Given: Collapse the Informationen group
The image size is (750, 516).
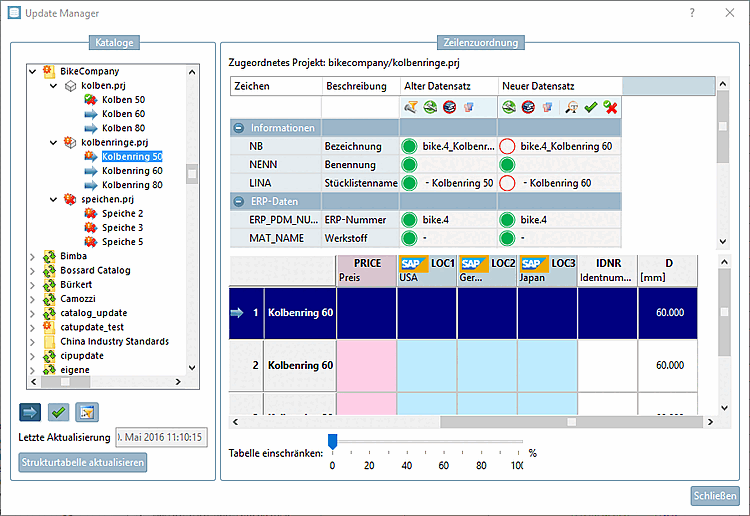Looking at the screenshot, I should tap(239, 128).
